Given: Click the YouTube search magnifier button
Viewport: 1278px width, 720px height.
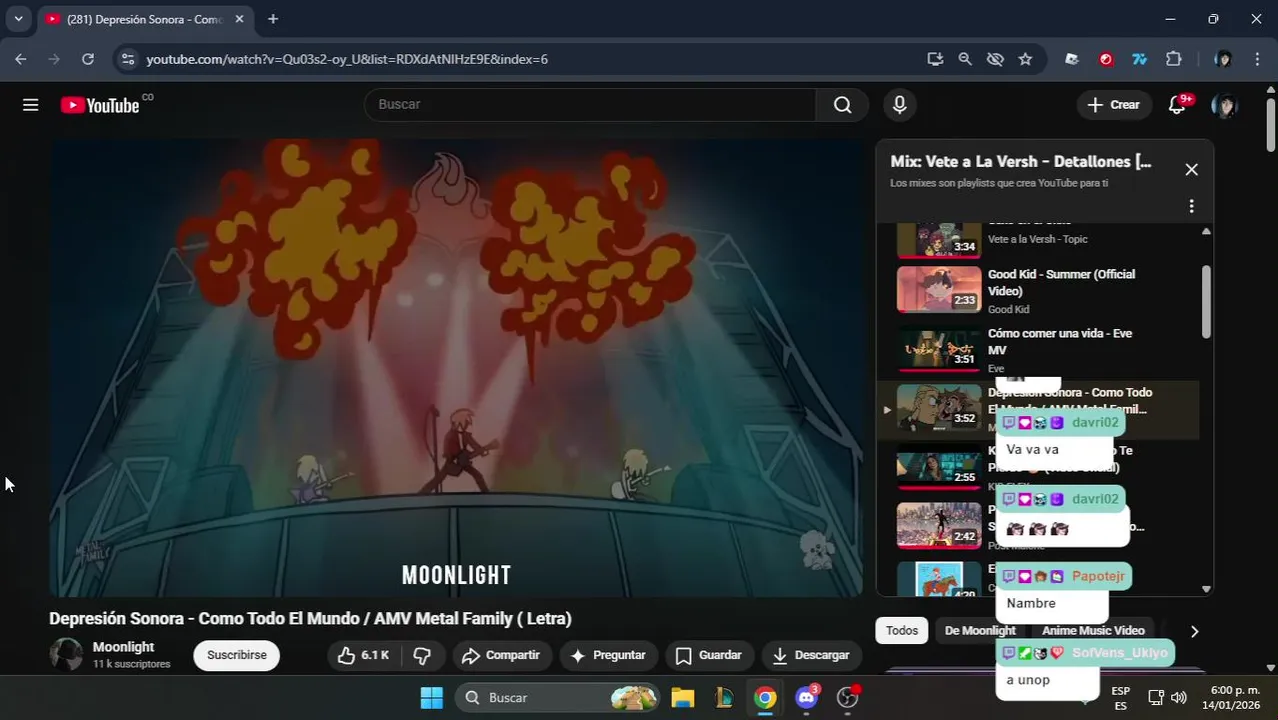Looking at the screenshot, I should point(843,105).
